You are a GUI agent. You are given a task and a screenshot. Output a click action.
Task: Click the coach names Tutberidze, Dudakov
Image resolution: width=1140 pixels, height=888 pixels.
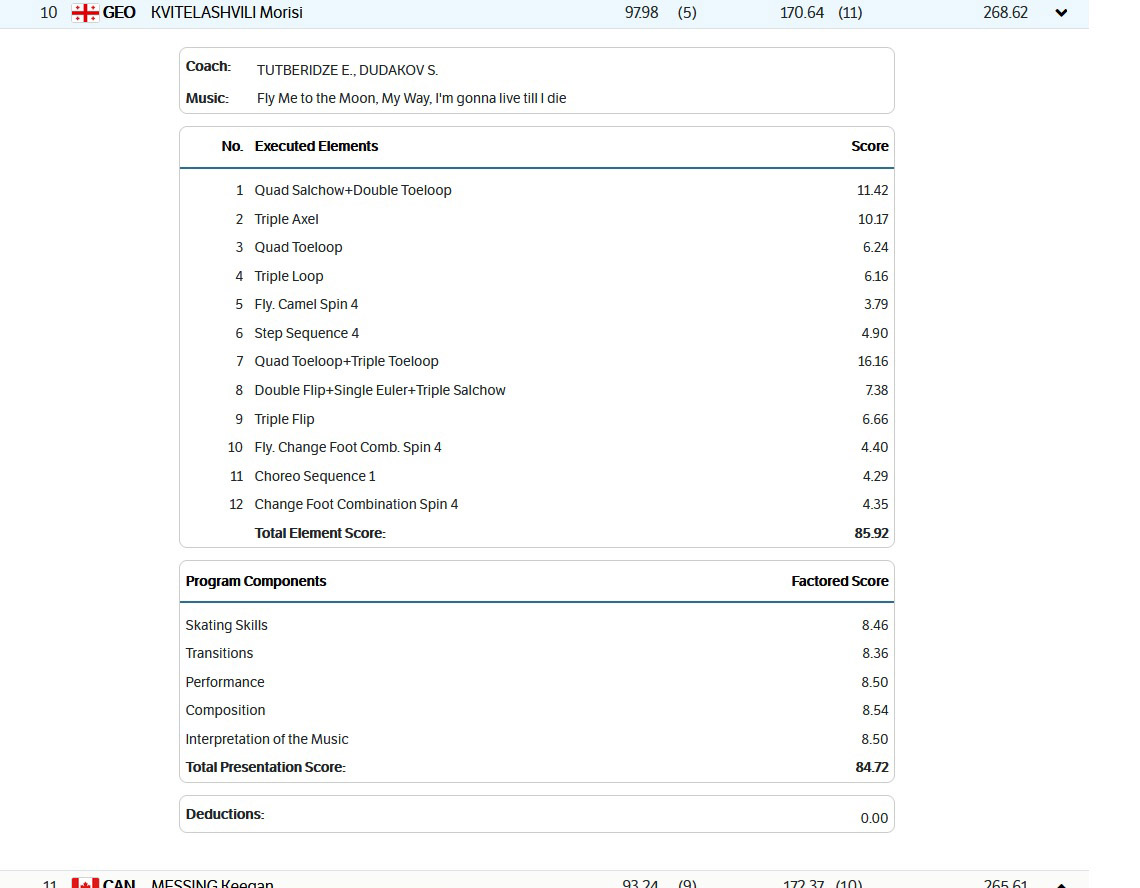347,70
